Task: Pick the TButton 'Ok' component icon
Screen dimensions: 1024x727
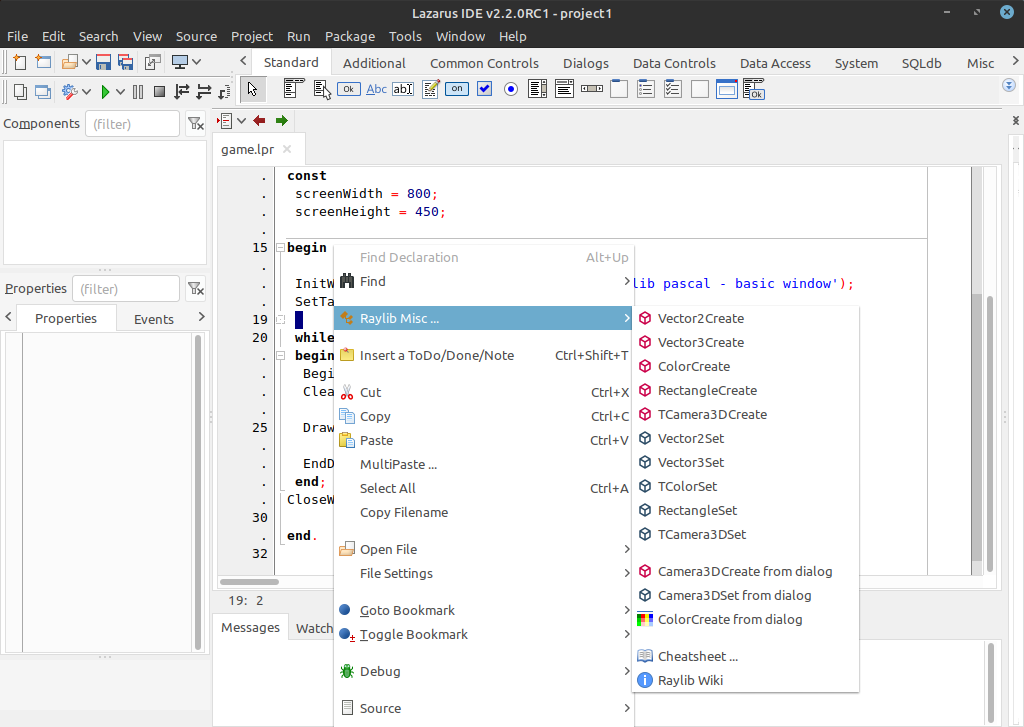Action: [349, 89]
